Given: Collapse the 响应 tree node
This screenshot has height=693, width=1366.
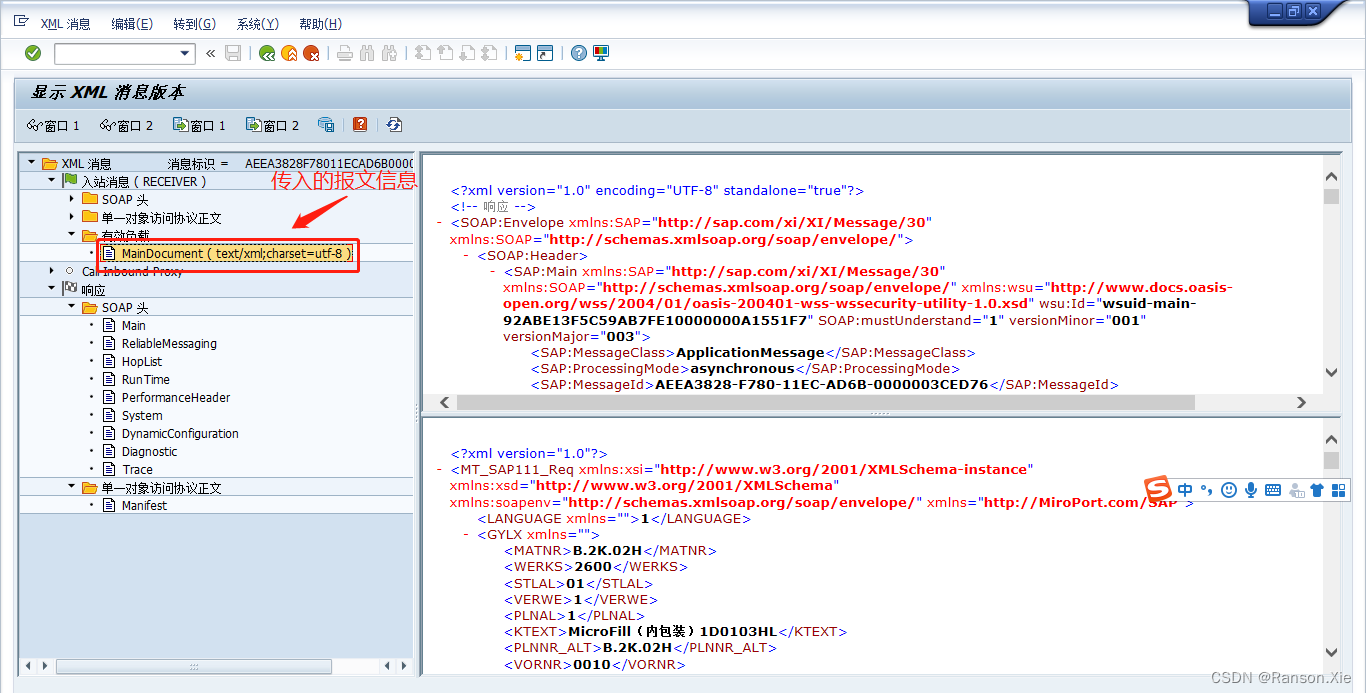Looking at the screenshot, I should (51, 289).
